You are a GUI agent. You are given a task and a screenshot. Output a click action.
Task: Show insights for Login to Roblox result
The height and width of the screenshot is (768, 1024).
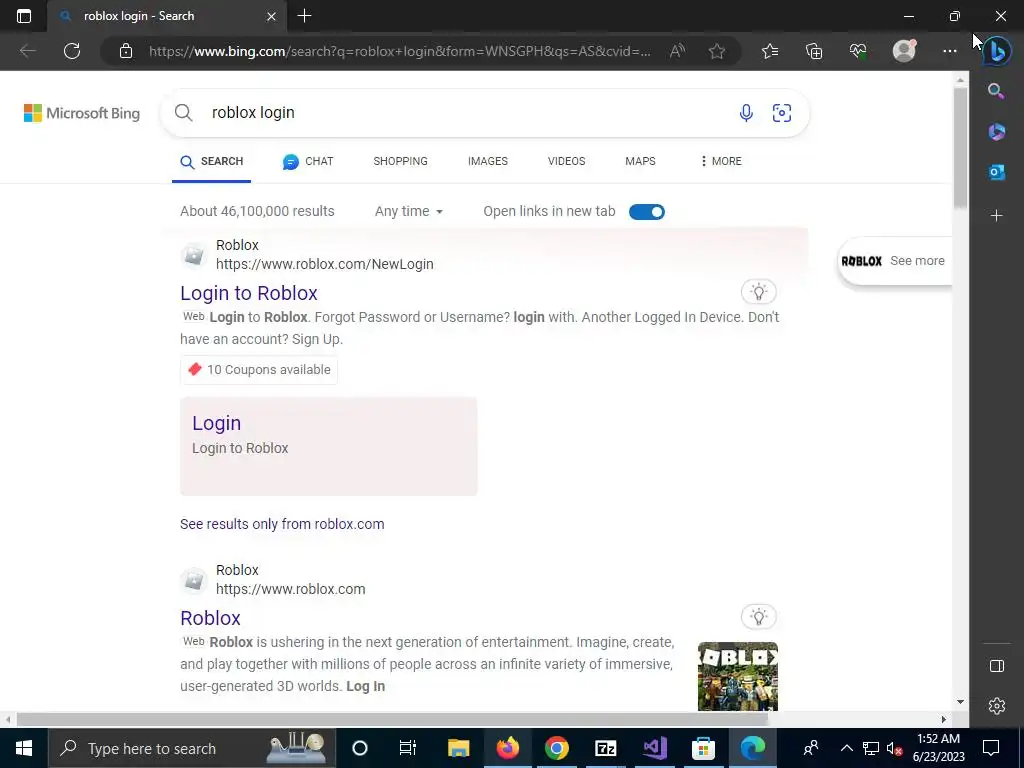pos(758,291)
